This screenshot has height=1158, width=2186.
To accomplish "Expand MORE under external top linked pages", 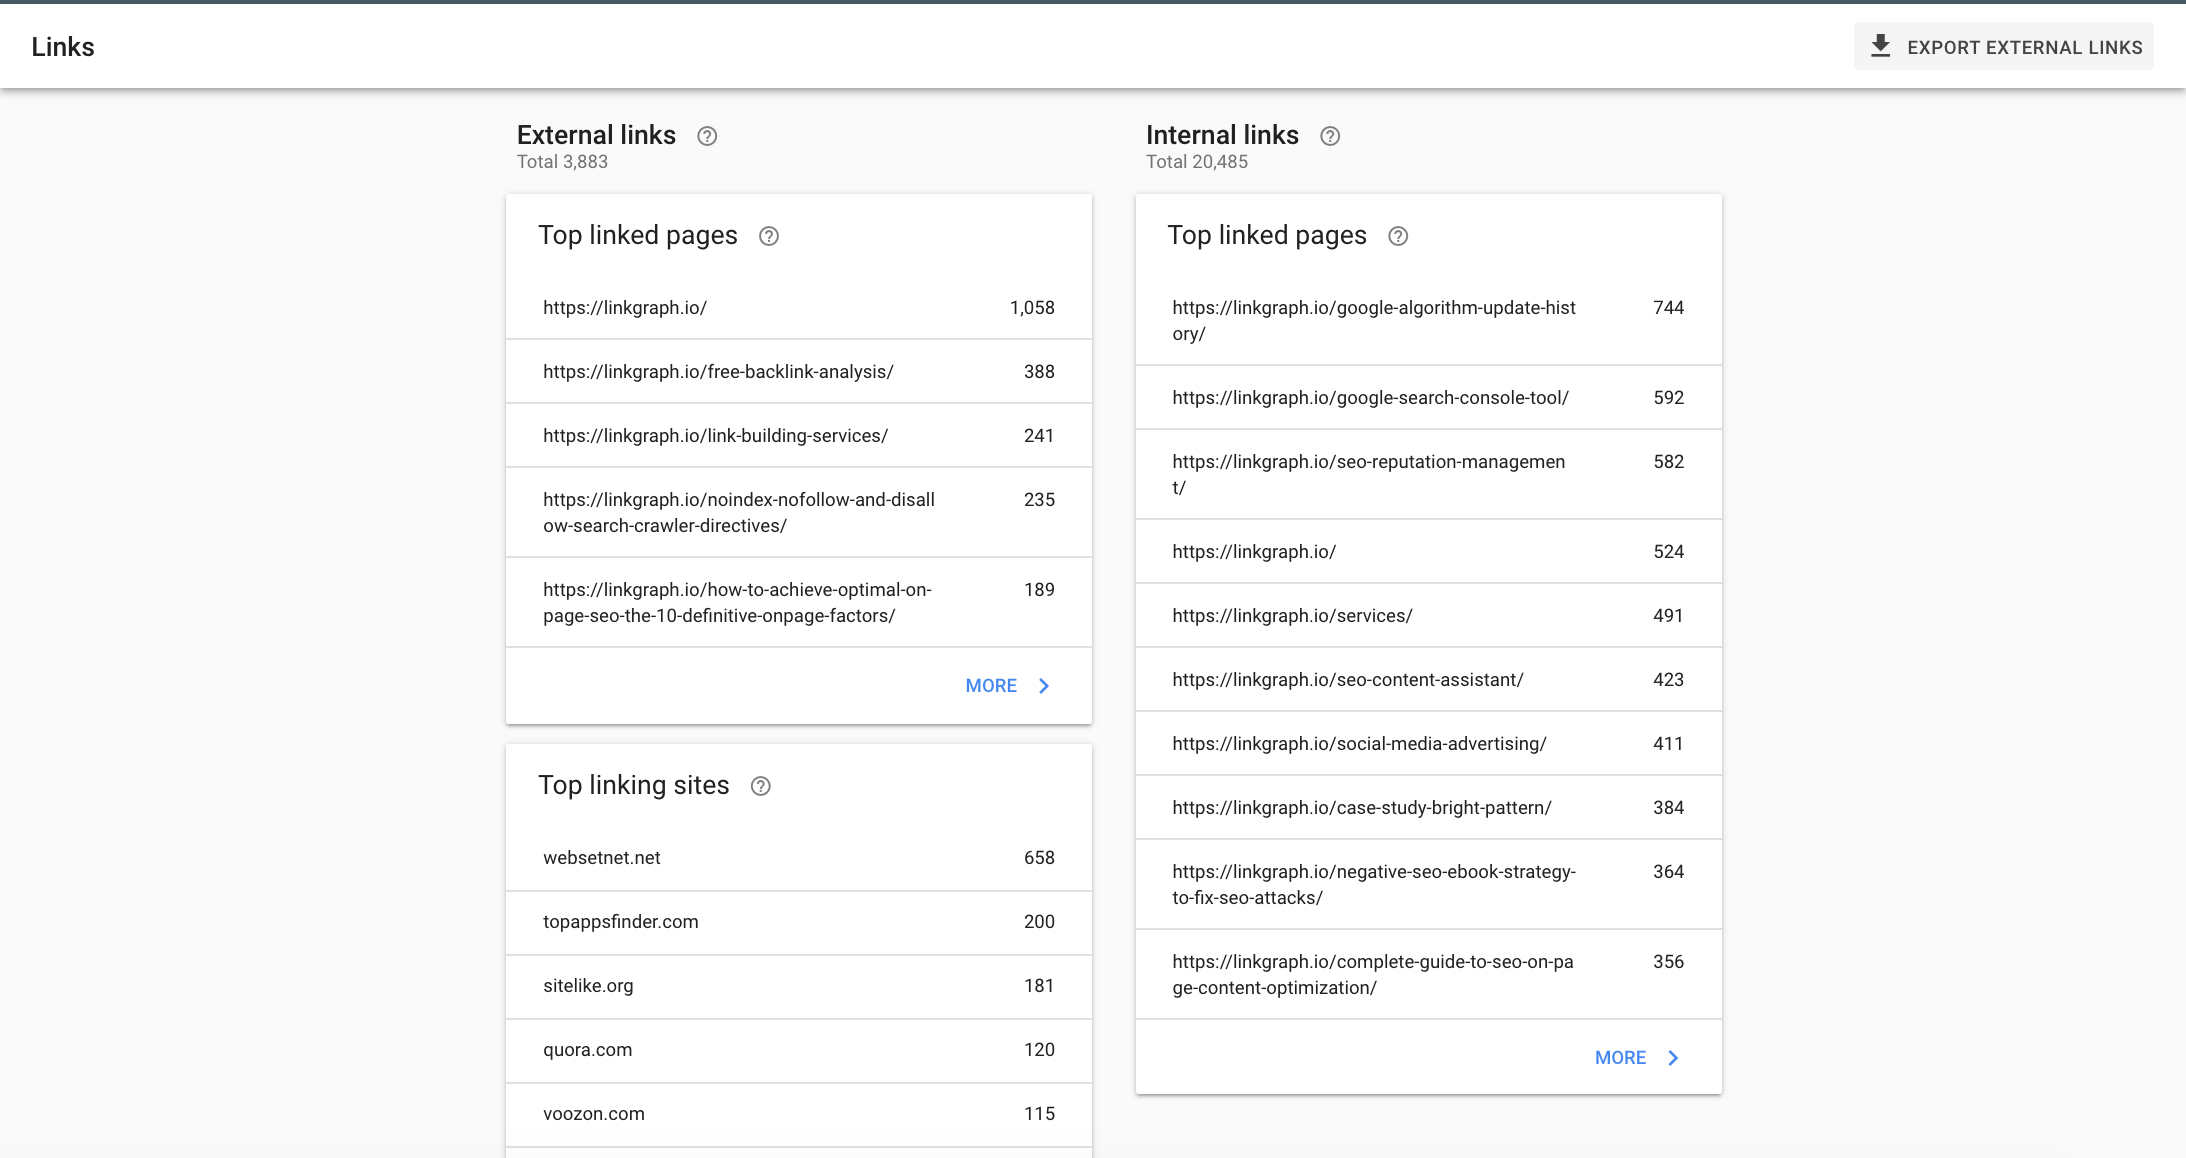I will coord(991,686).
